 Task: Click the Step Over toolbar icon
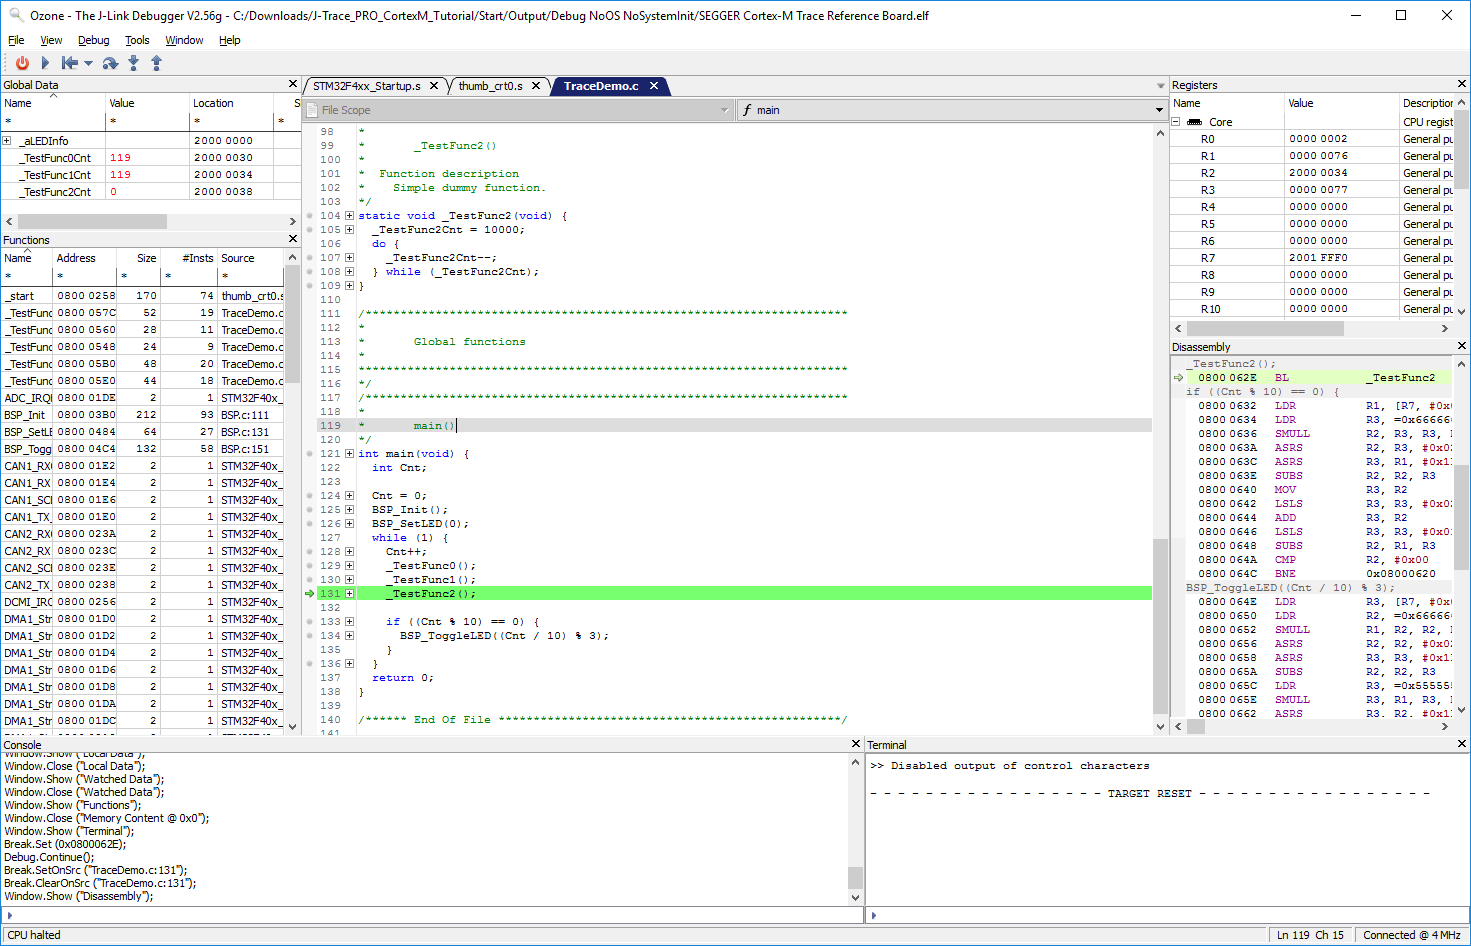point(110,63)
